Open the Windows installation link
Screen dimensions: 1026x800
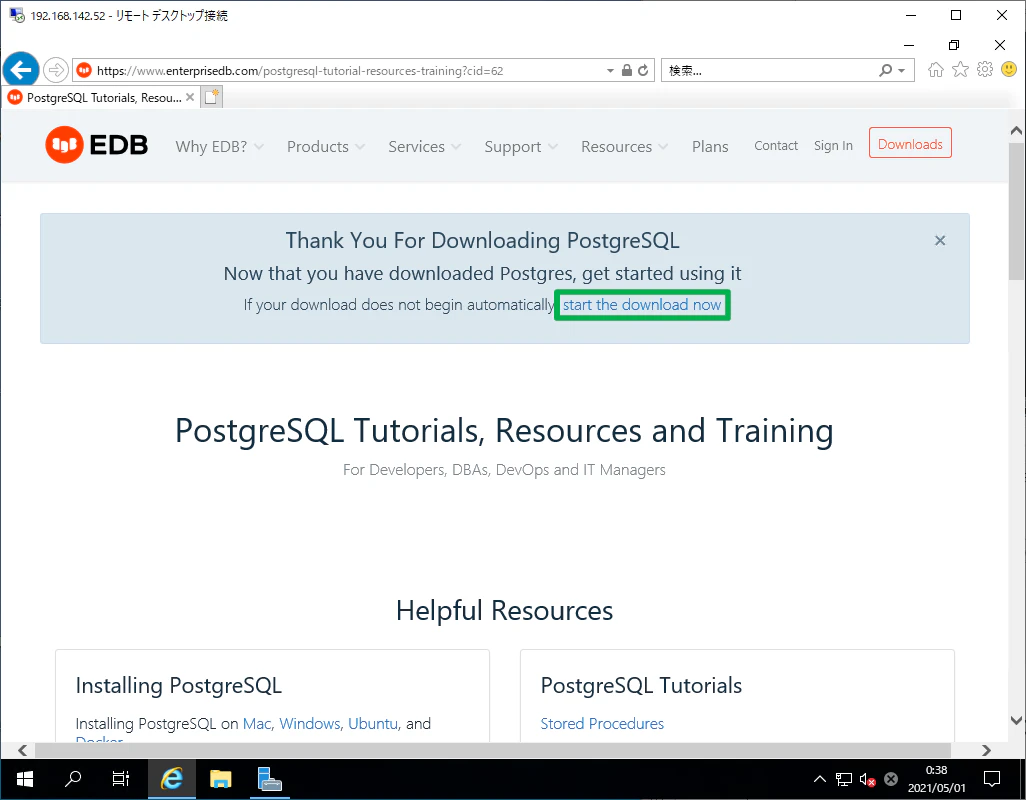coord(310,723)
